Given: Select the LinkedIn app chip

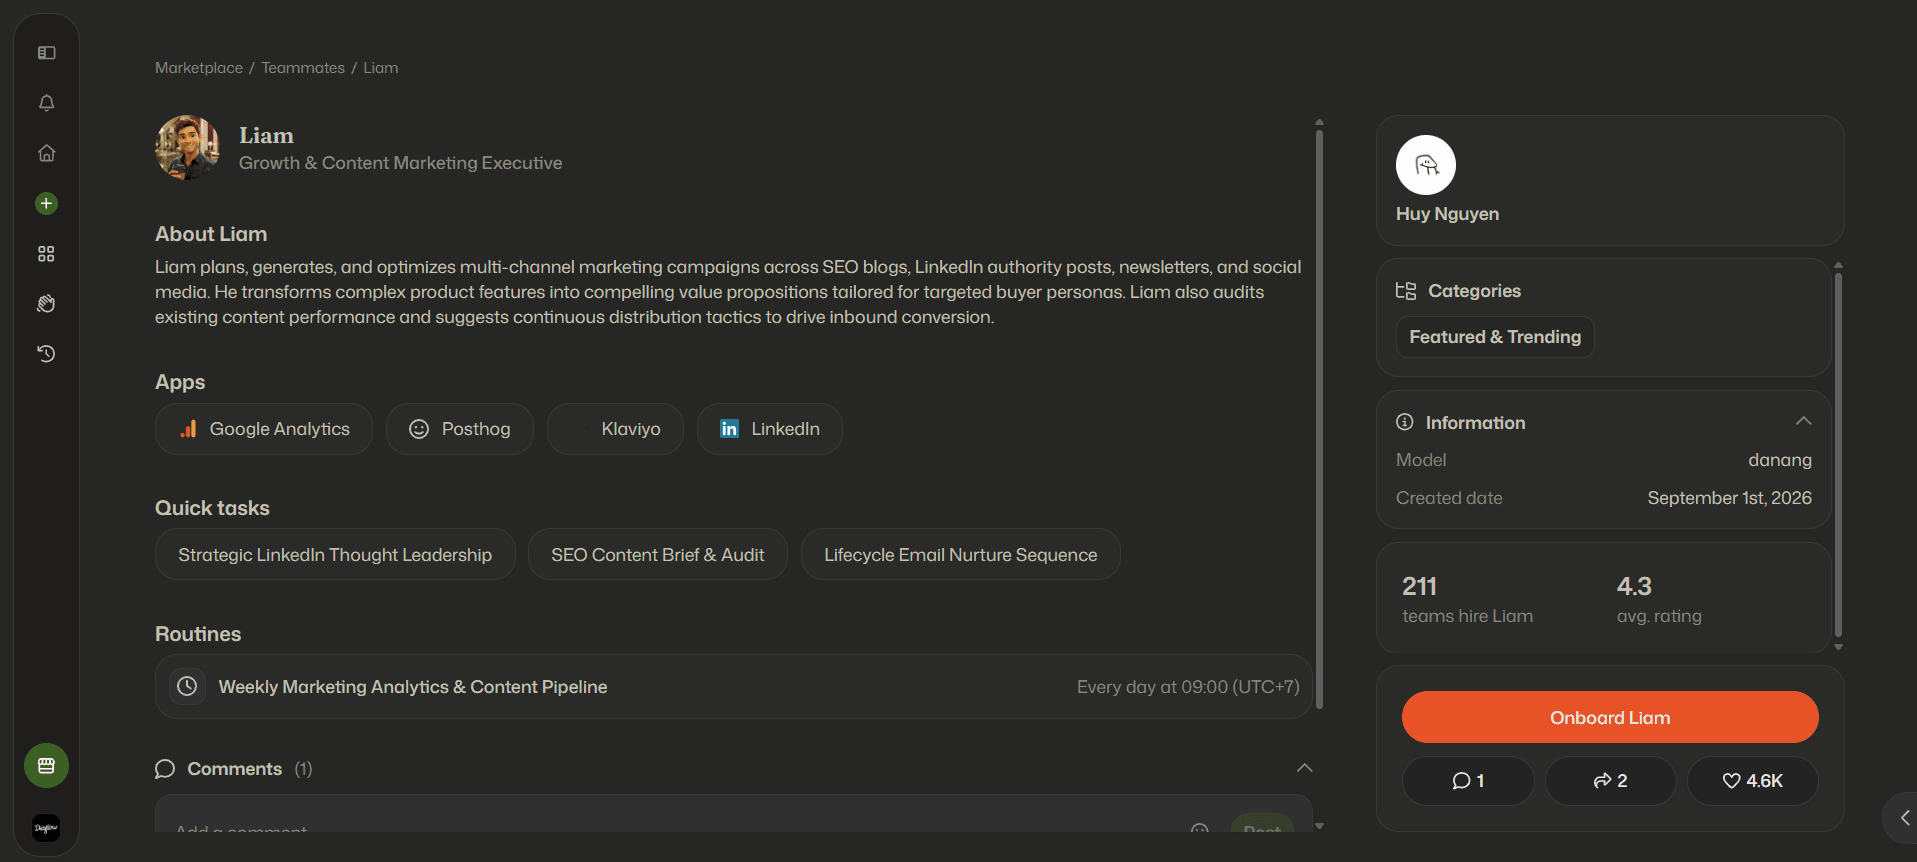Looking at the screenshot, I should click(770, 429).
